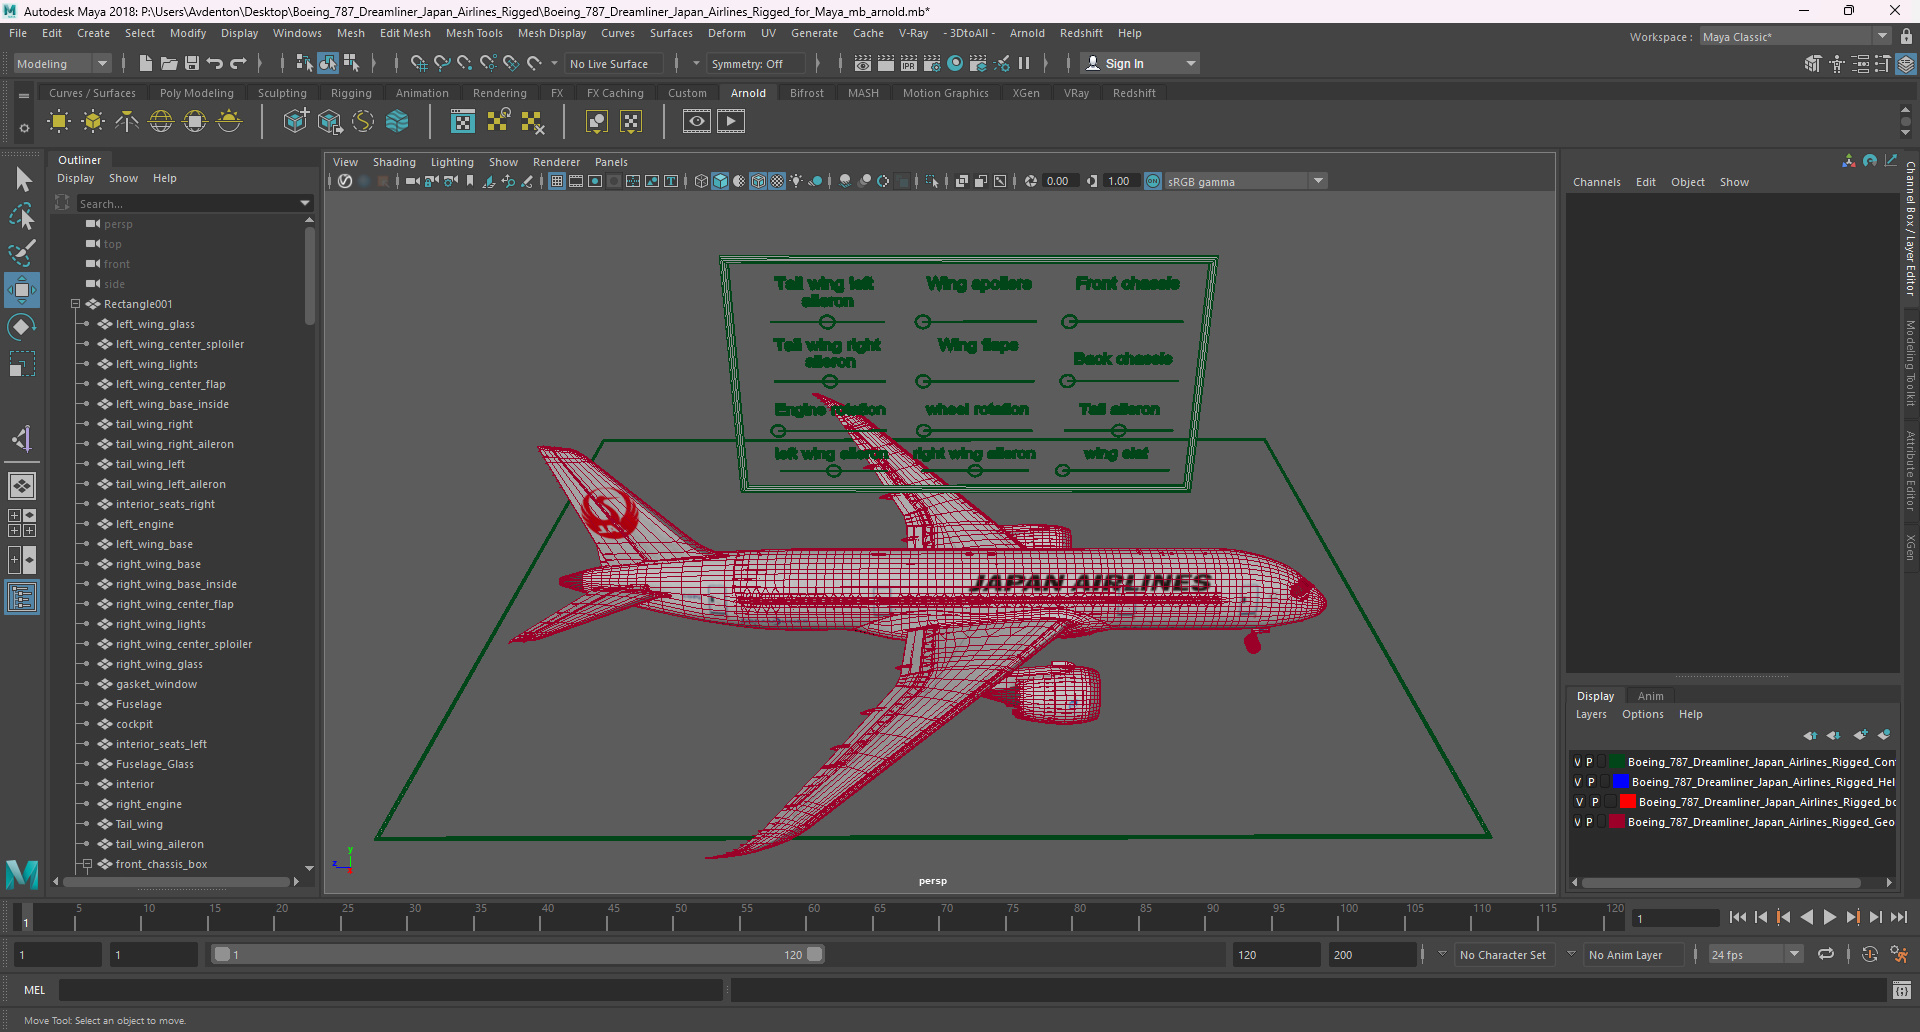
Task: Activate the Scale tool
Action: (x=22, y=364)
